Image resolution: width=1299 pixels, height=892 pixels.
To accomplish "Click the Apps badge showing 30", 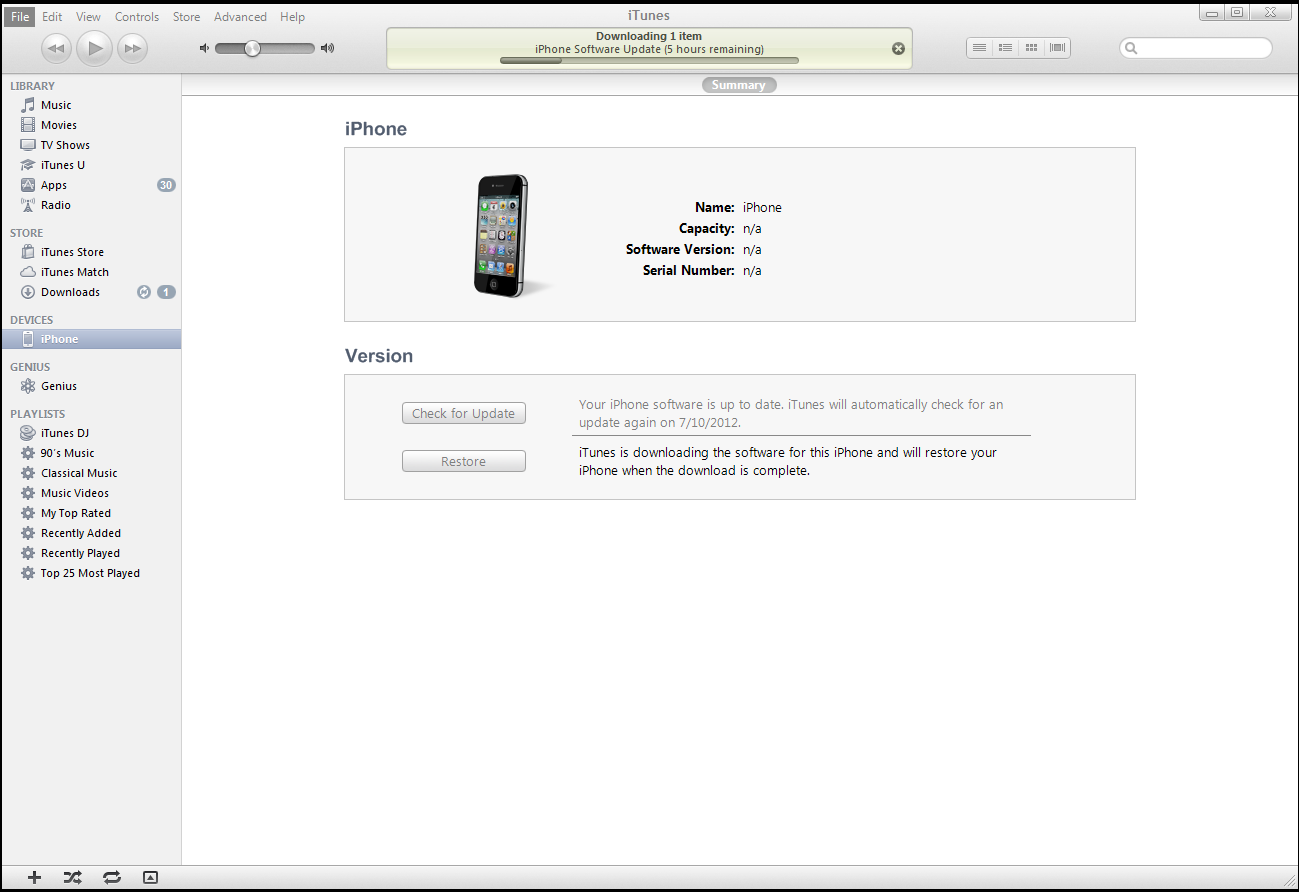I will point(166,185).
